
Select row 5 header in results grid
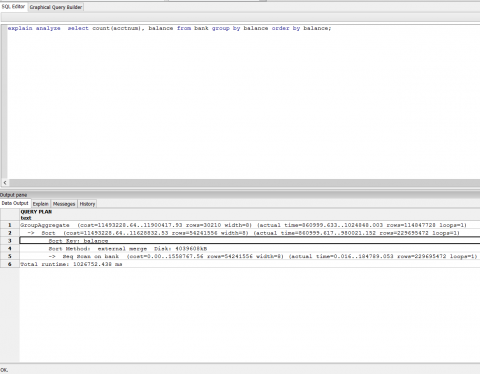click(x=10, y=256)
